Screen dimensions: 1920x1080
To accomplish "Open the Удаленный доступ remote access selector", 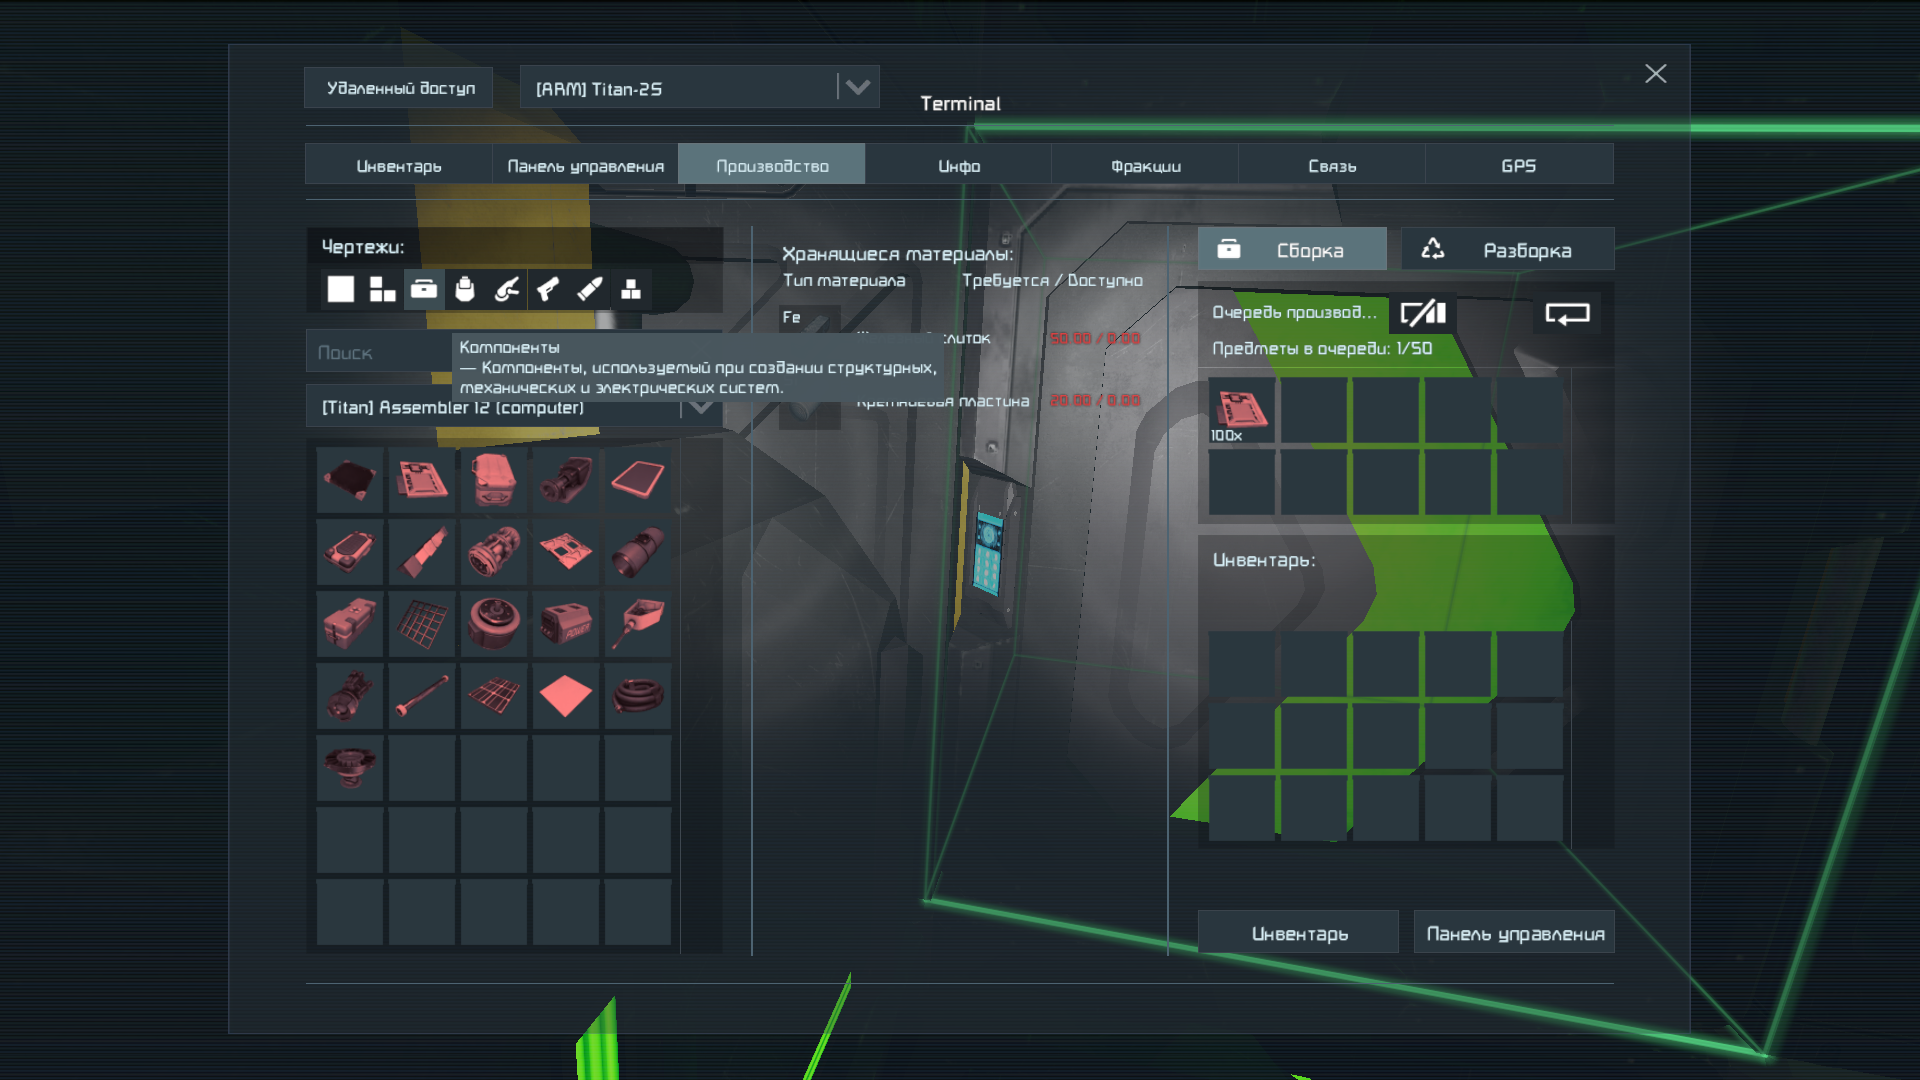I will 399,88.
